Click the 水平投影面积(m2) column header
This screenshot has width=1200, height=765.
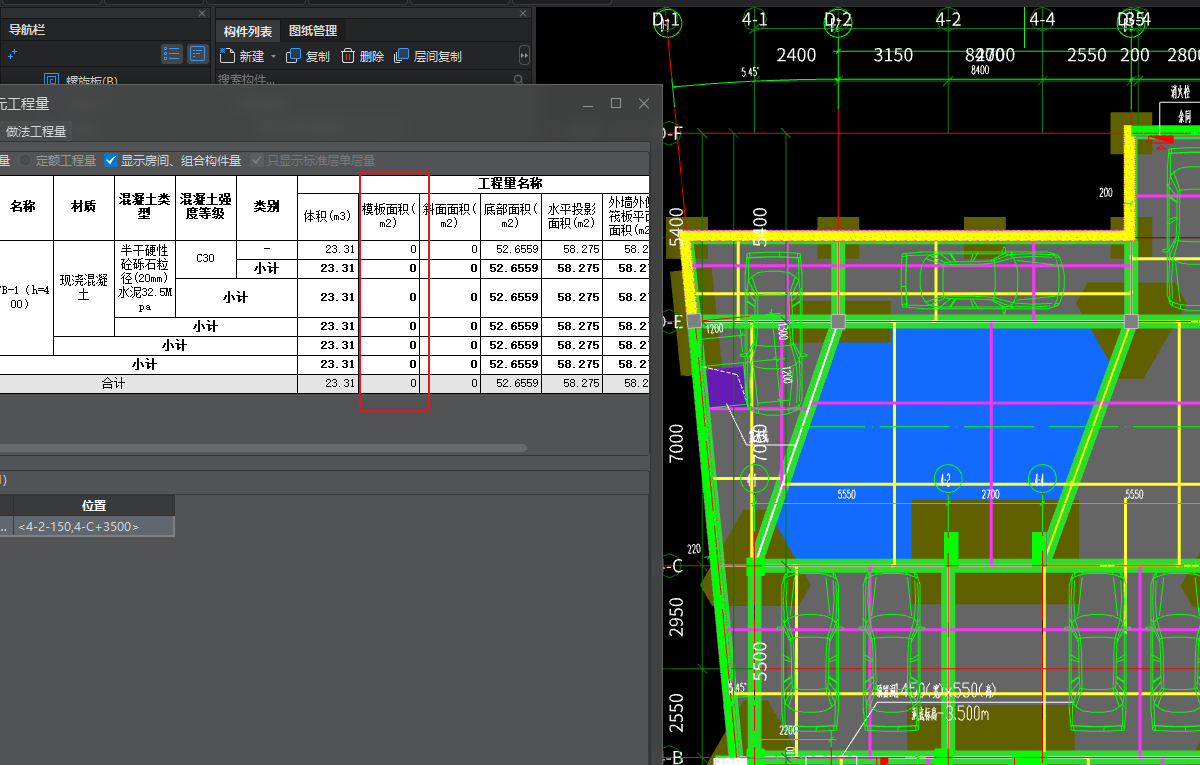[572, 216]
